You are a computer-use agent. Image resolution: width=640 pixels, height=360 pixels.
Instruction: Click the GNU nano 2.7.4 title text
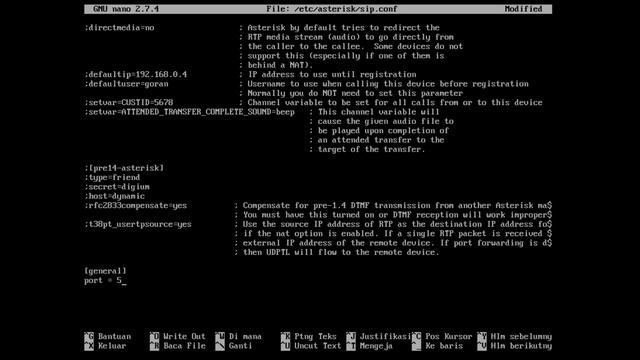(126, 9)
